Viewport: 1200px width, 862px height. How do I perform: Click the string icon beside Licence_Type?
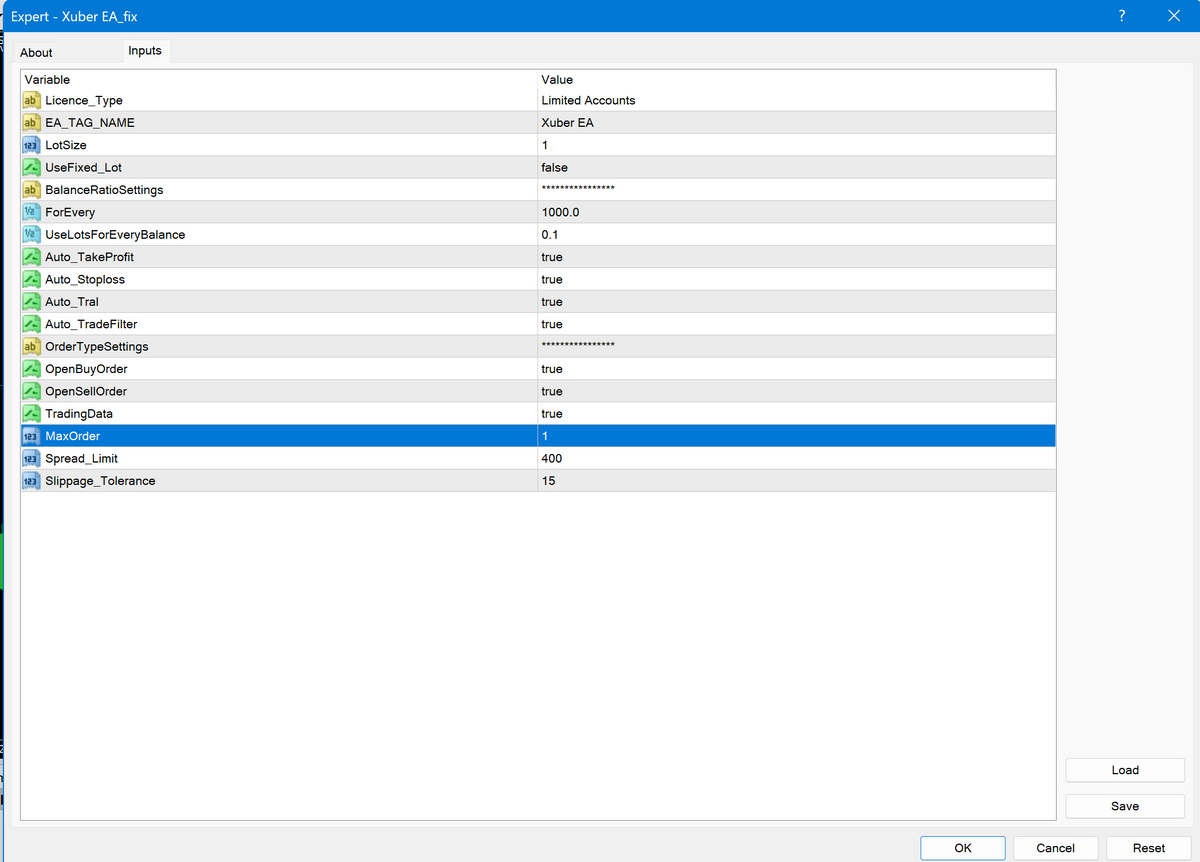click(x=30, y=100)
